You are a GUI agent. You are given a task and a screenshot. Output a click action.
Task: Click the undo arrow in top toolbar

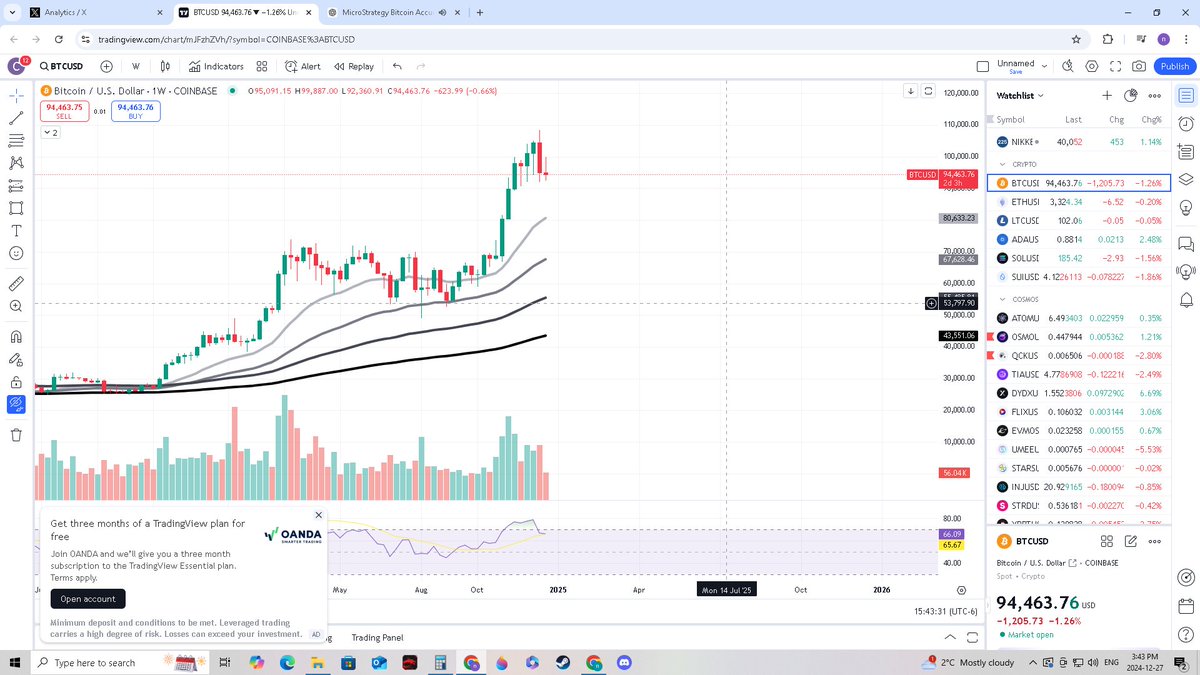(397, 66)
